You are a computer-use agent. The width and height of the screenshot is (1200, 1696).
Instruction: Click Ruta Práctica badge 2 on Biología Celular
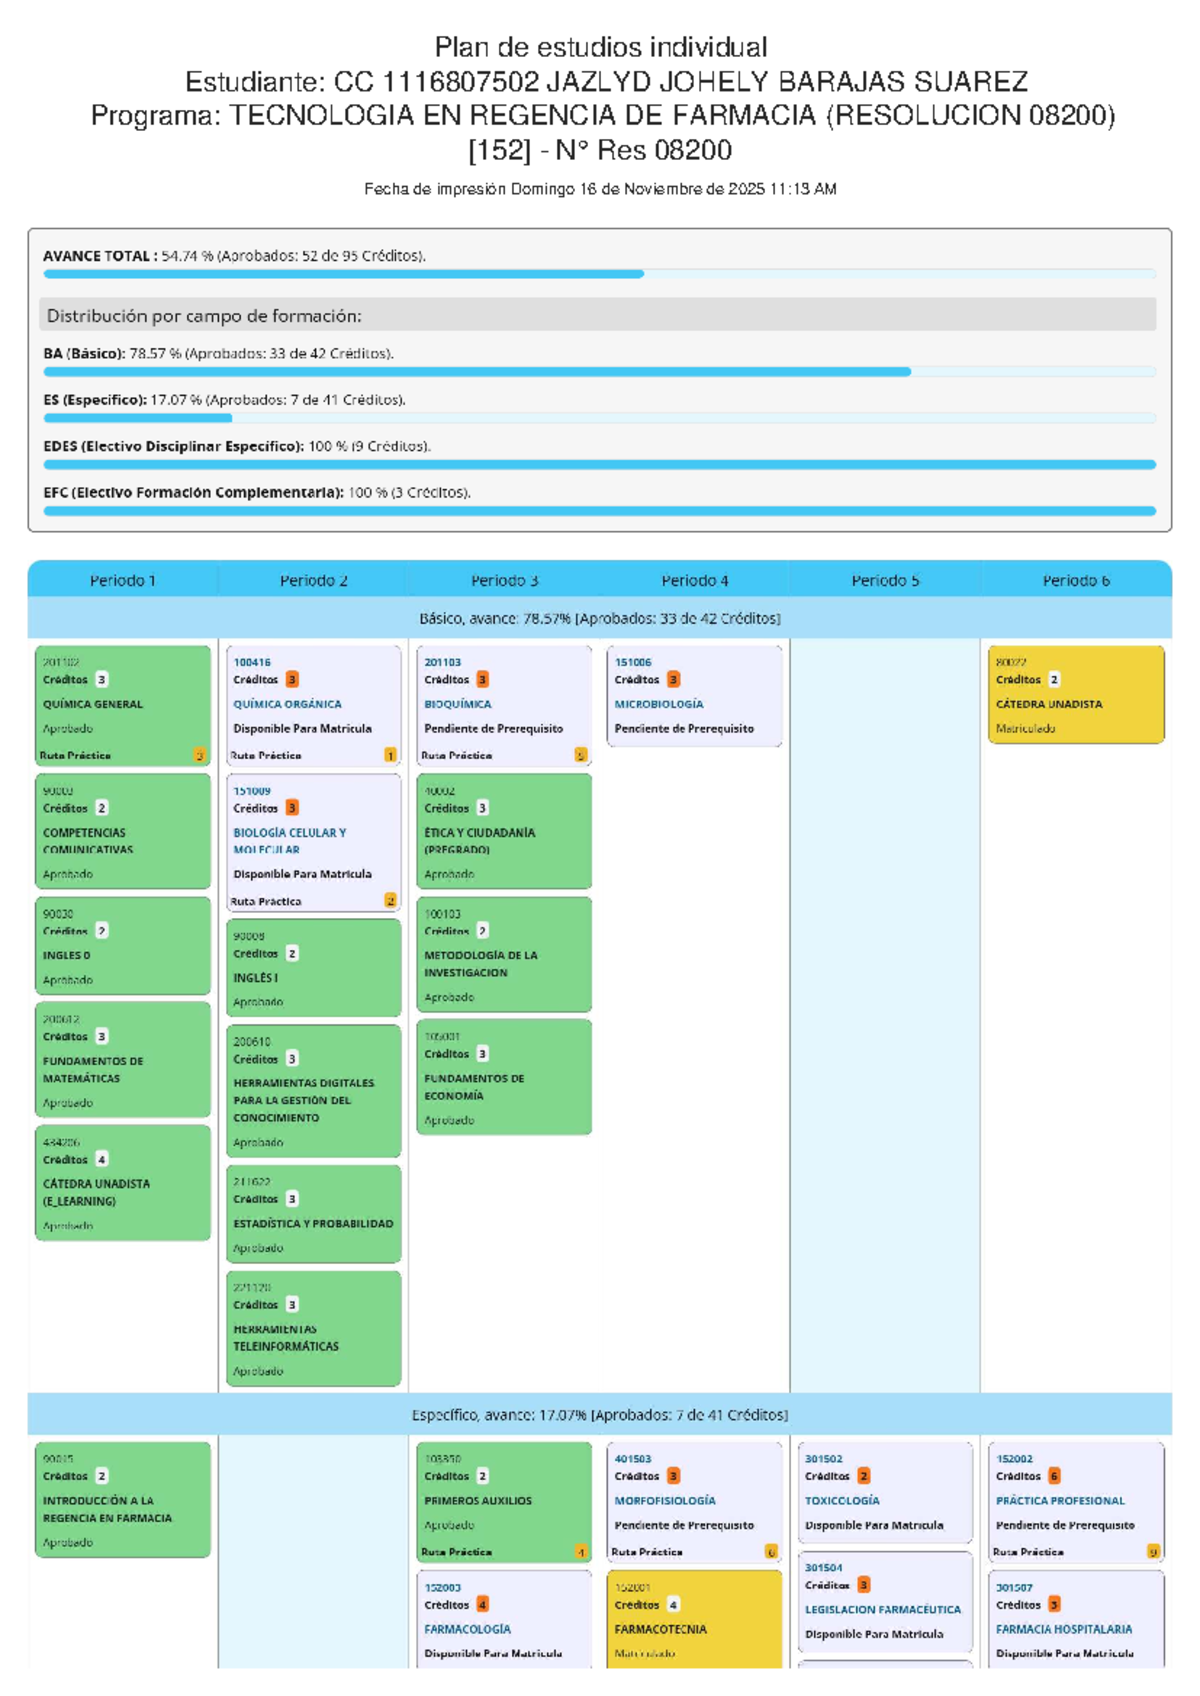tap(390, 900)
